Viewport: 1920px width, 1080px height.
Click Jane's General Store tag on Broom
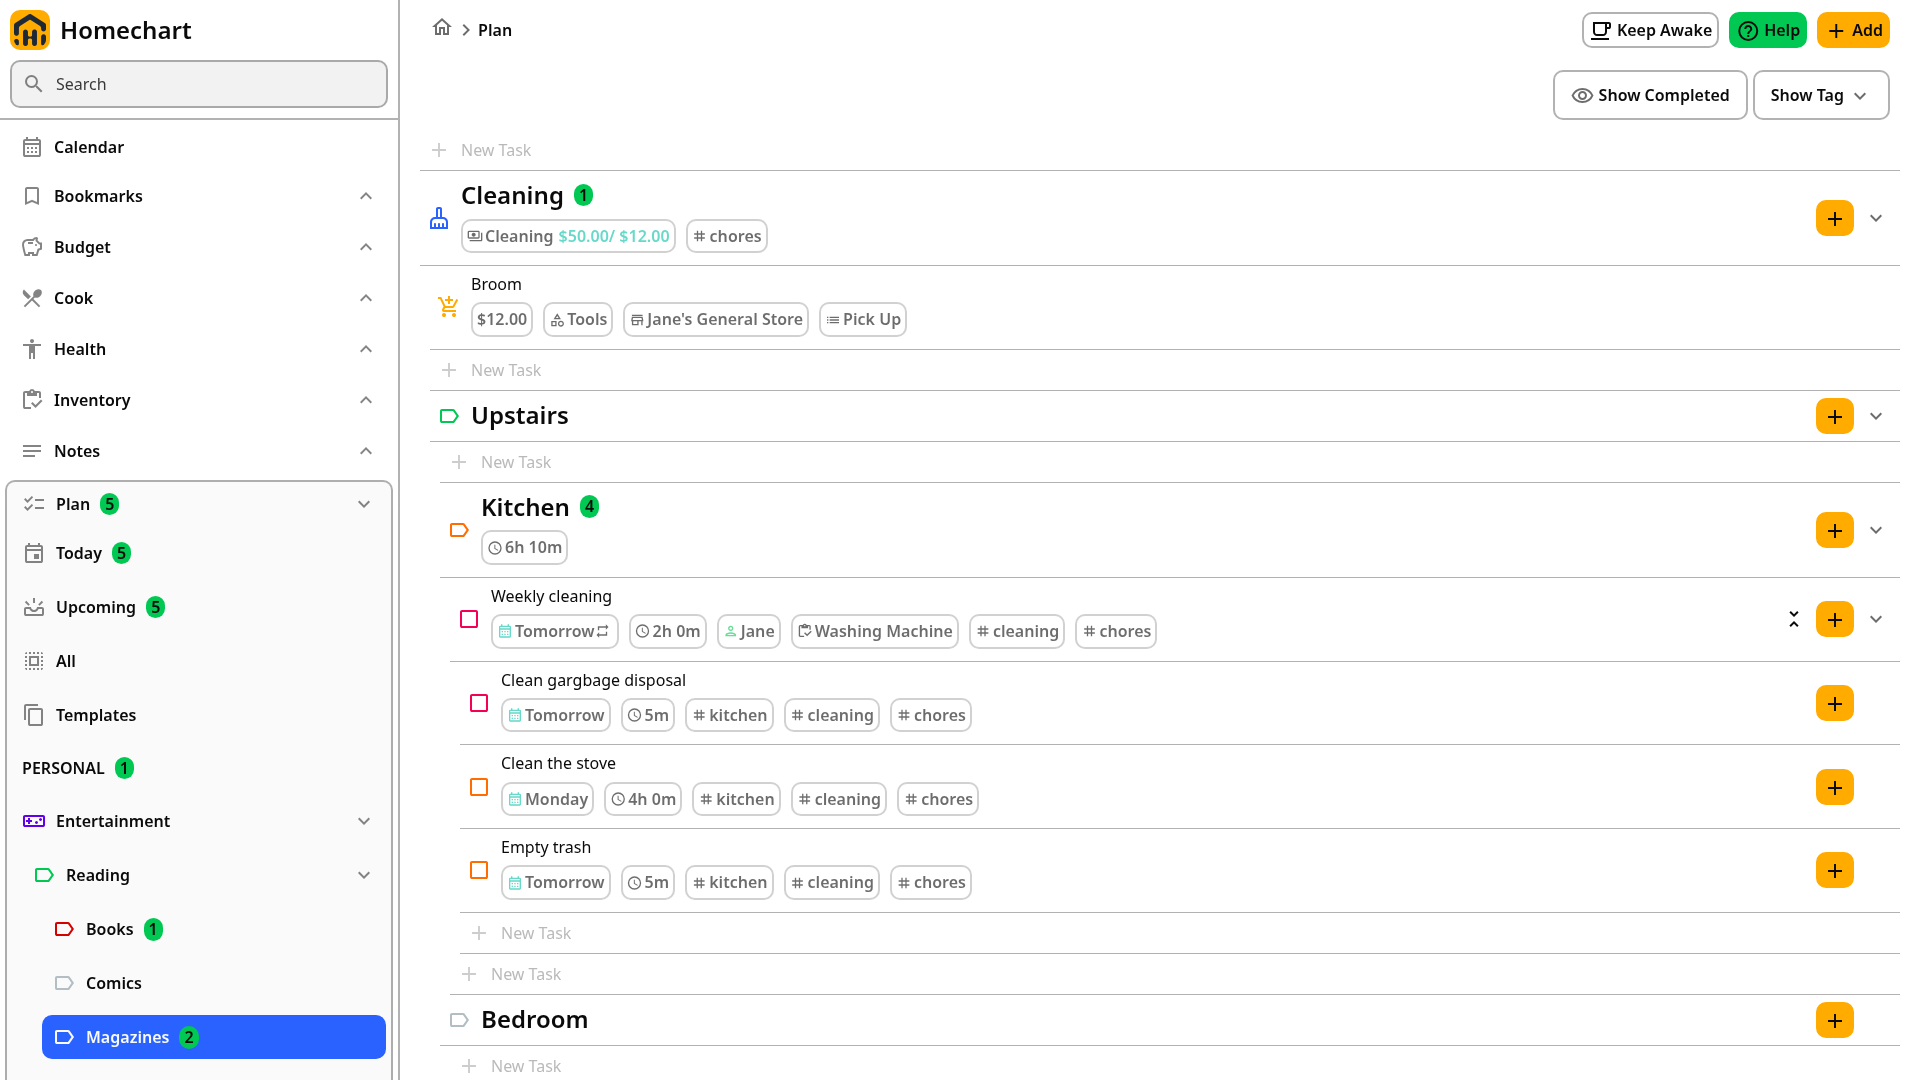(715, 319)
